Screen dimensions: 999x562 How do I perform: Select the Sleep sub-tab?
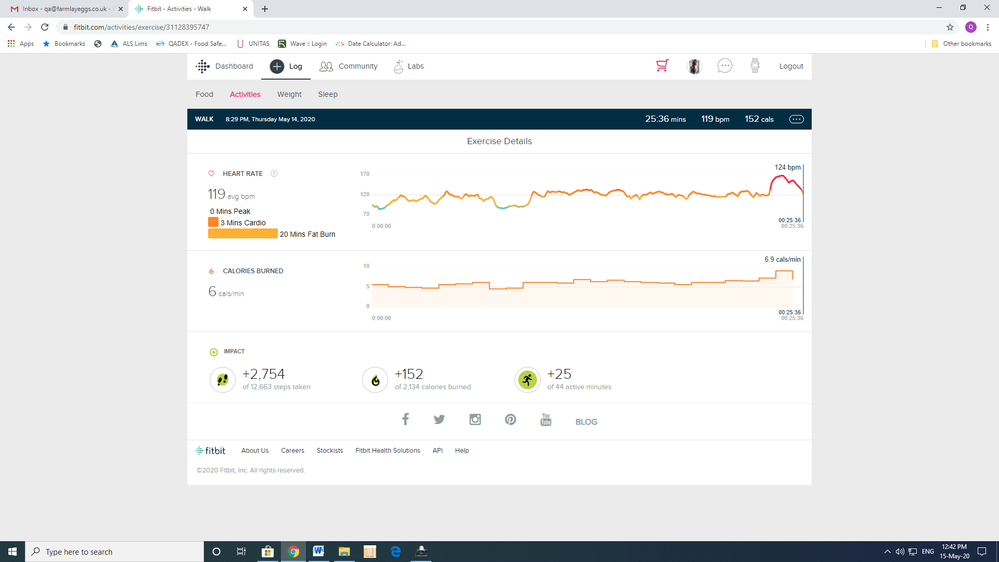point(327,94)
